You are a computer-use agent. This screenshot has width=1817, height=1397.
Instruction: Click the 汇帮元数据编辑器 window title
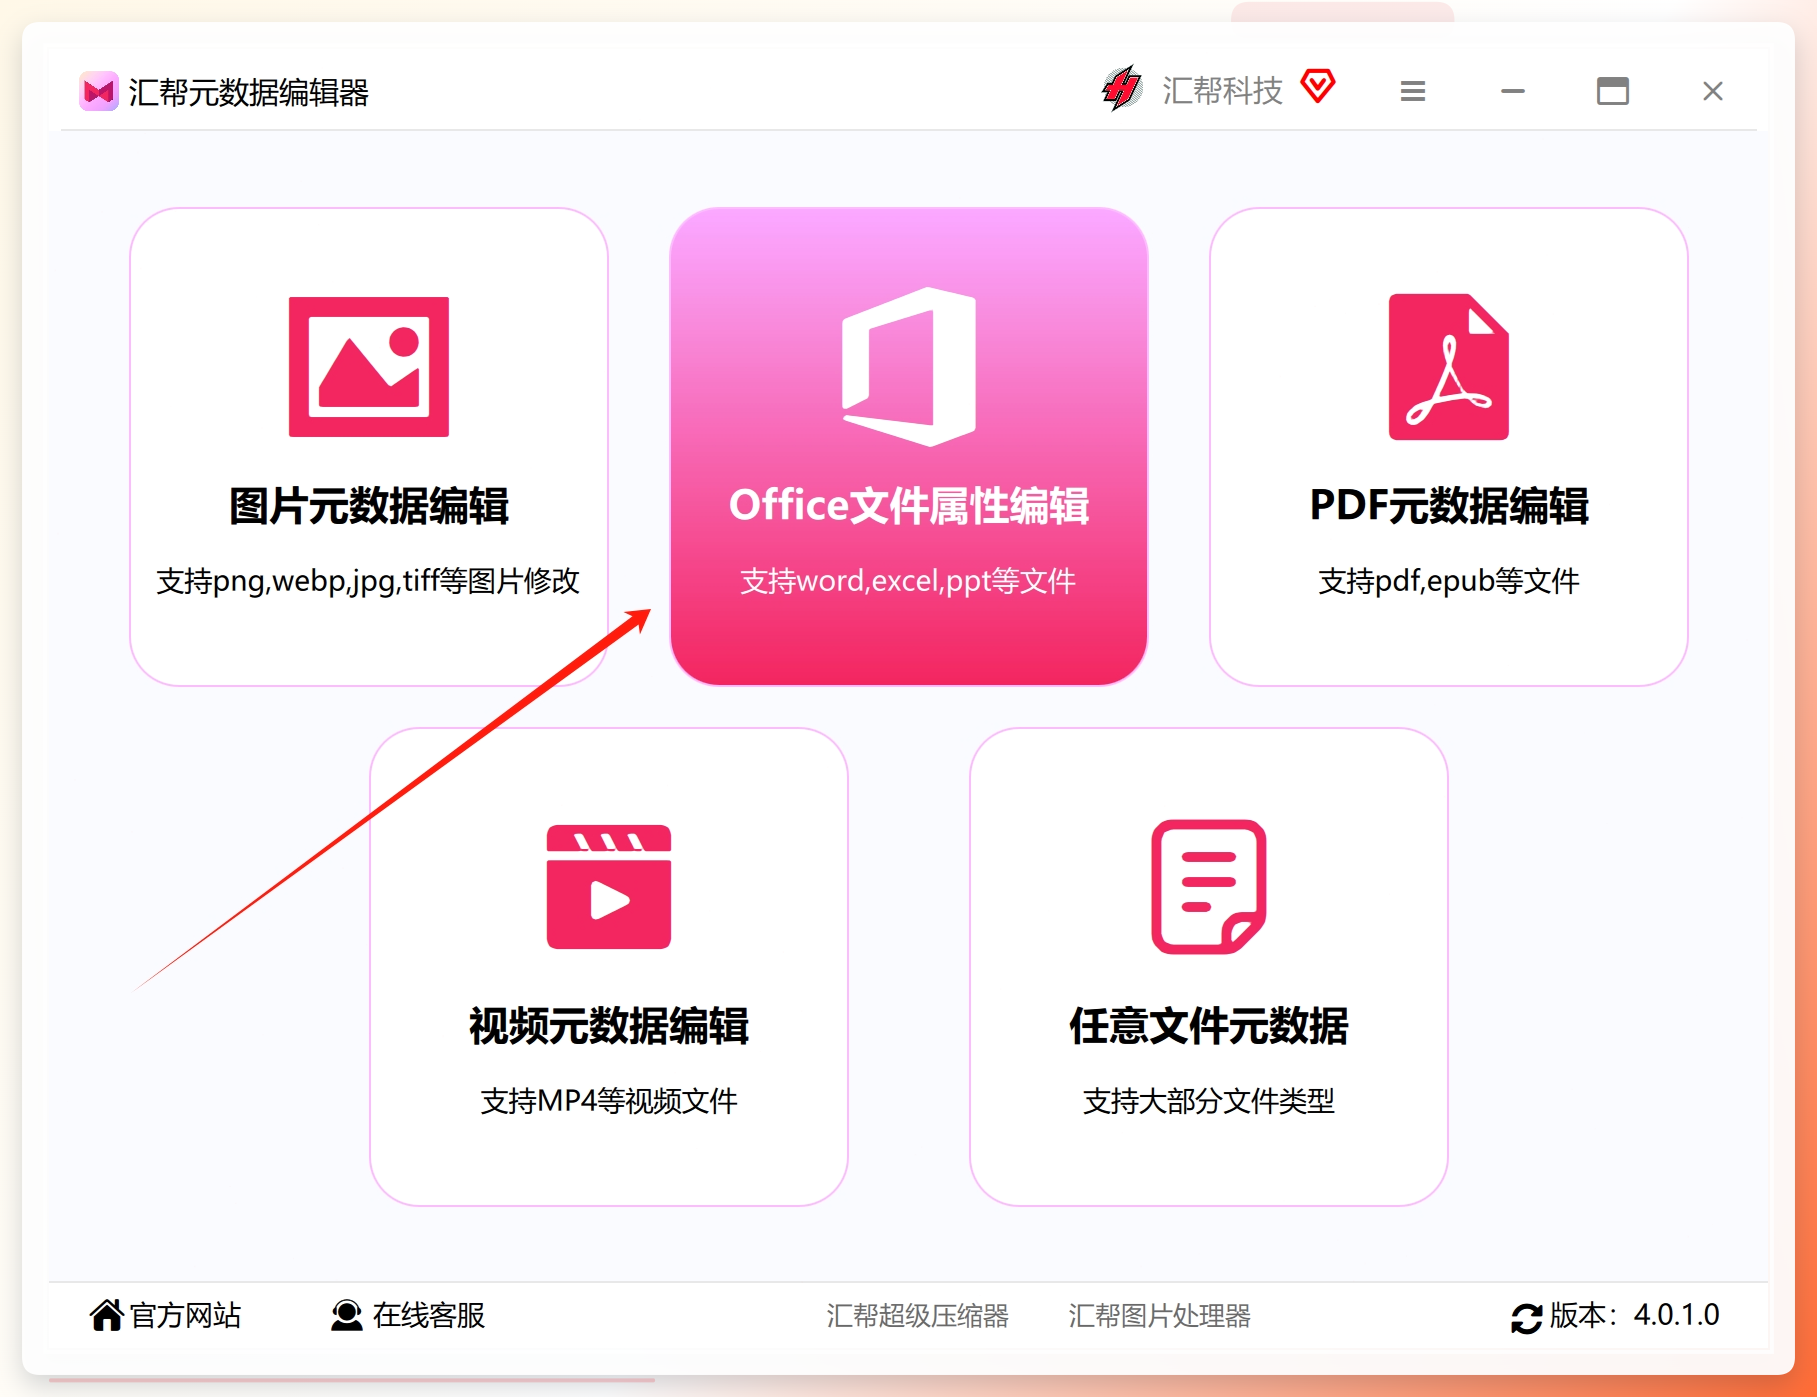click(249, 92)
